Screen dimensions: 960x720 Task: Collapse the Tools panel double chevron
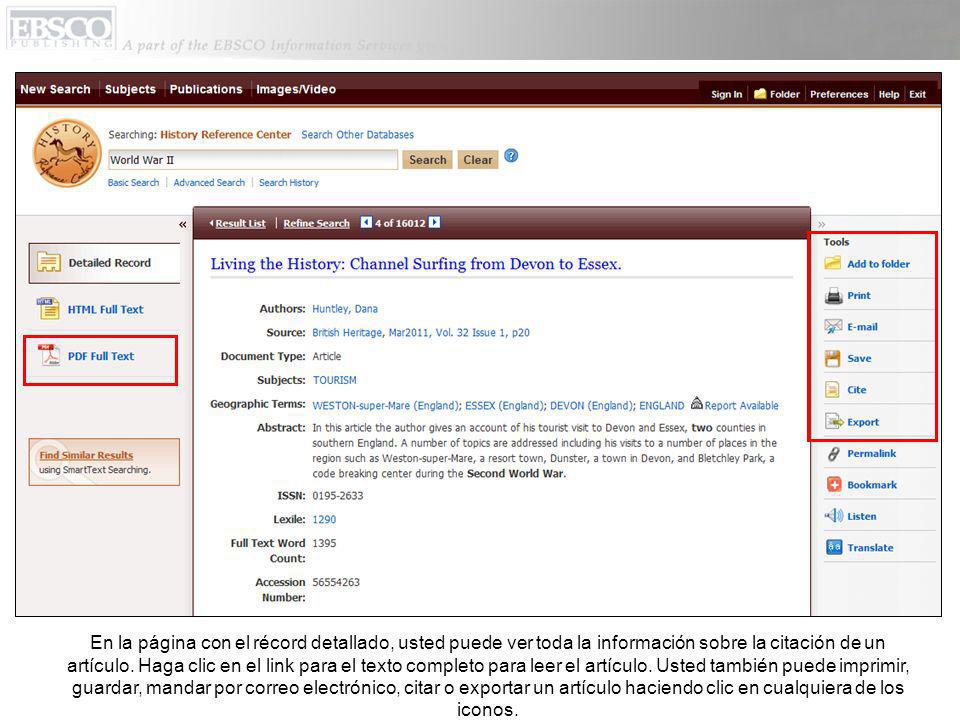click(822, 225)
